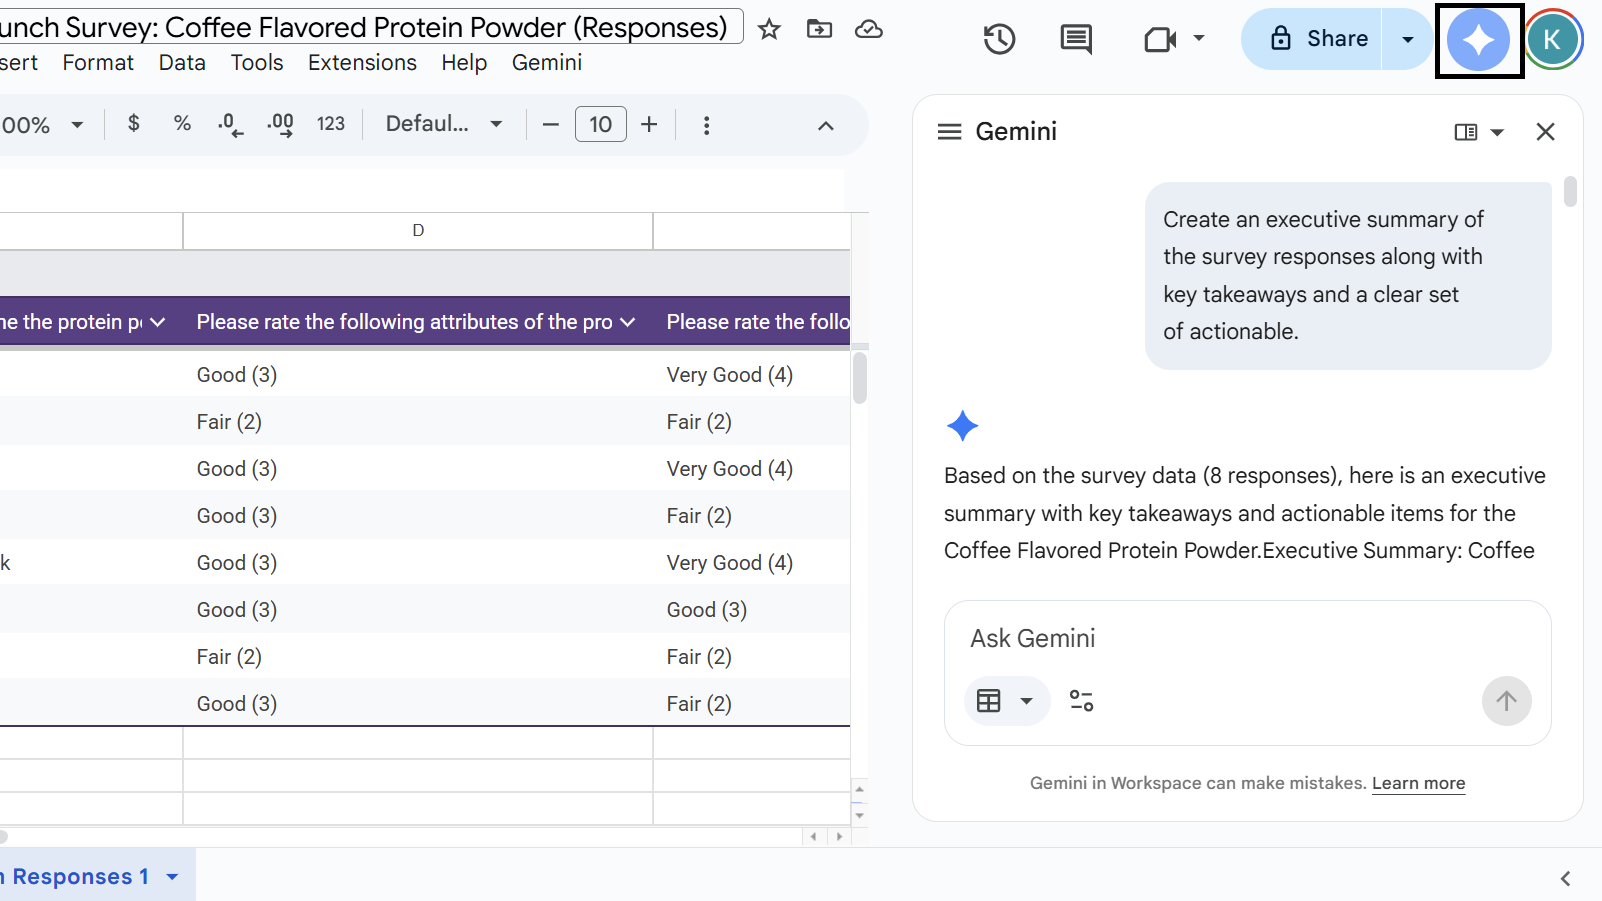Screen dimensions: 1602x901
Task: Open Gemini panel layout dropdown arrow
Action: tap(1497, 132)
